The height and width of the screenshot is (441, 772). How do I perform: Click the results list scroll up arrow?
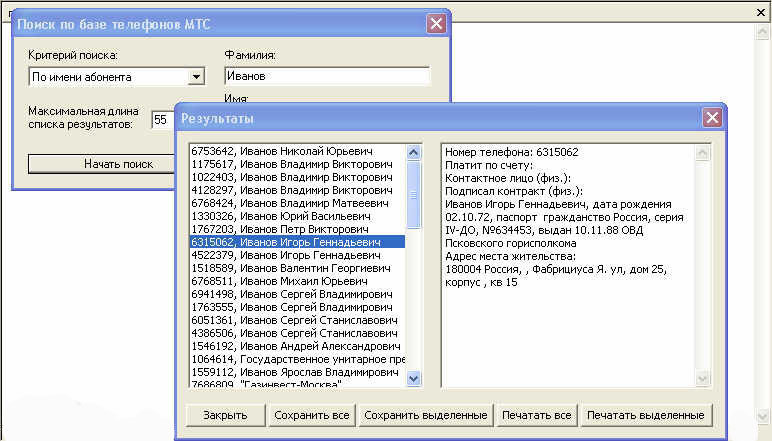click(x=414, y=151)
